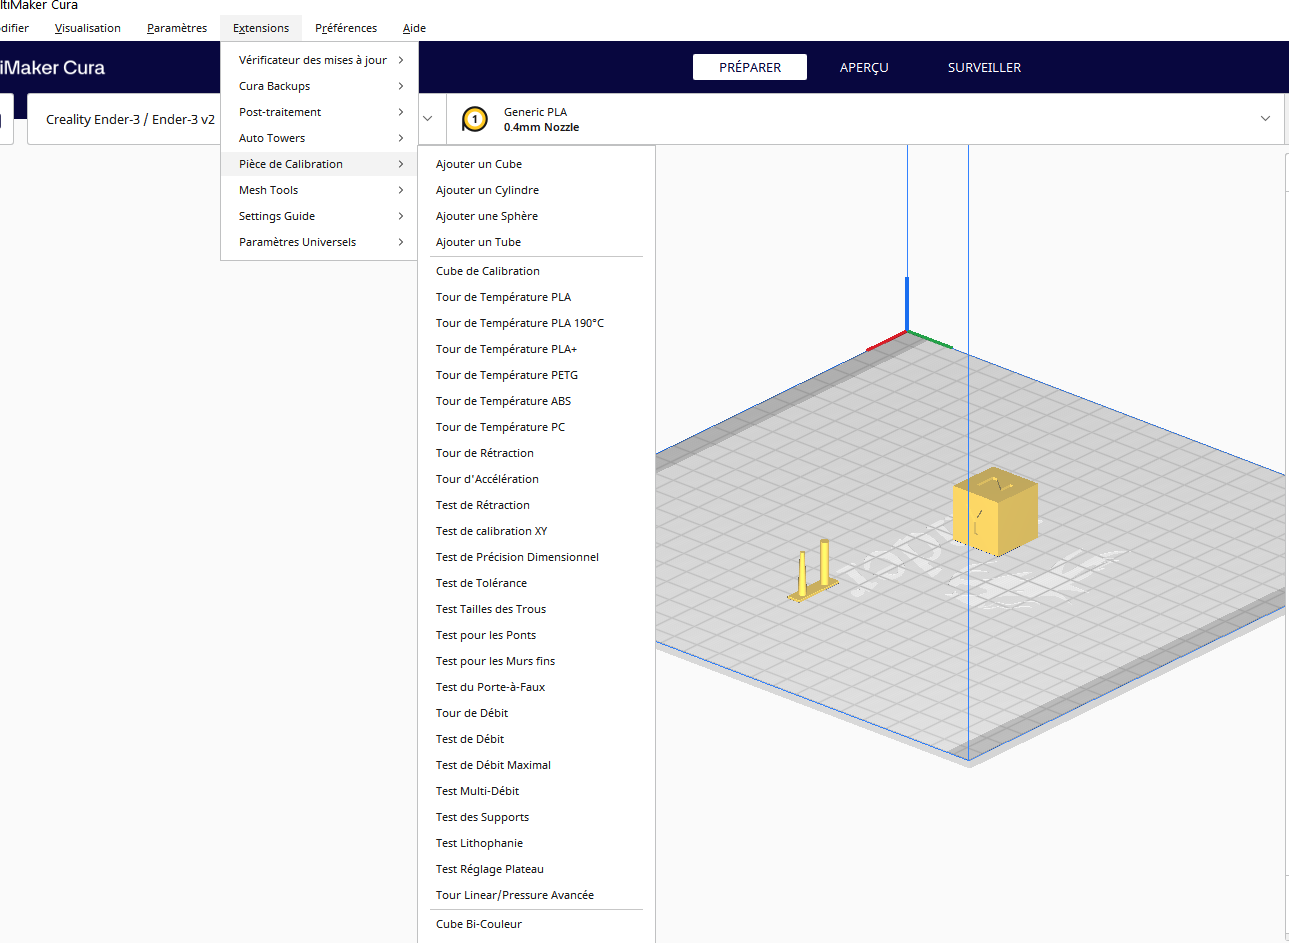This screenshot has width=1289, height=943.
Task: Expand the Mesh Tools submenu
Action: point(319,190)
